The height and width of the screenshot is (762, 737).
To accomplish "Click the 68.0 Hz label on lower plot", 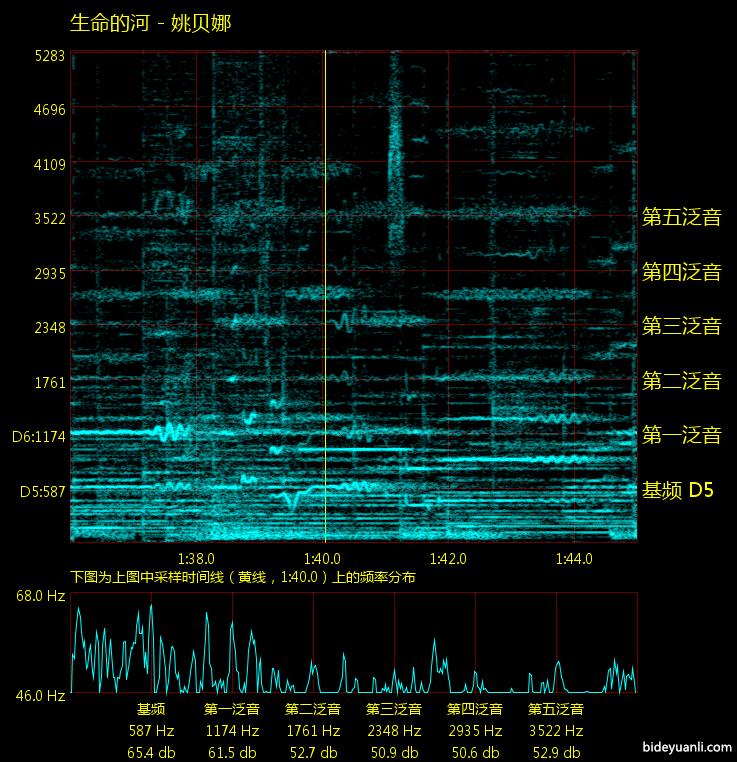I will click(40, 596).
